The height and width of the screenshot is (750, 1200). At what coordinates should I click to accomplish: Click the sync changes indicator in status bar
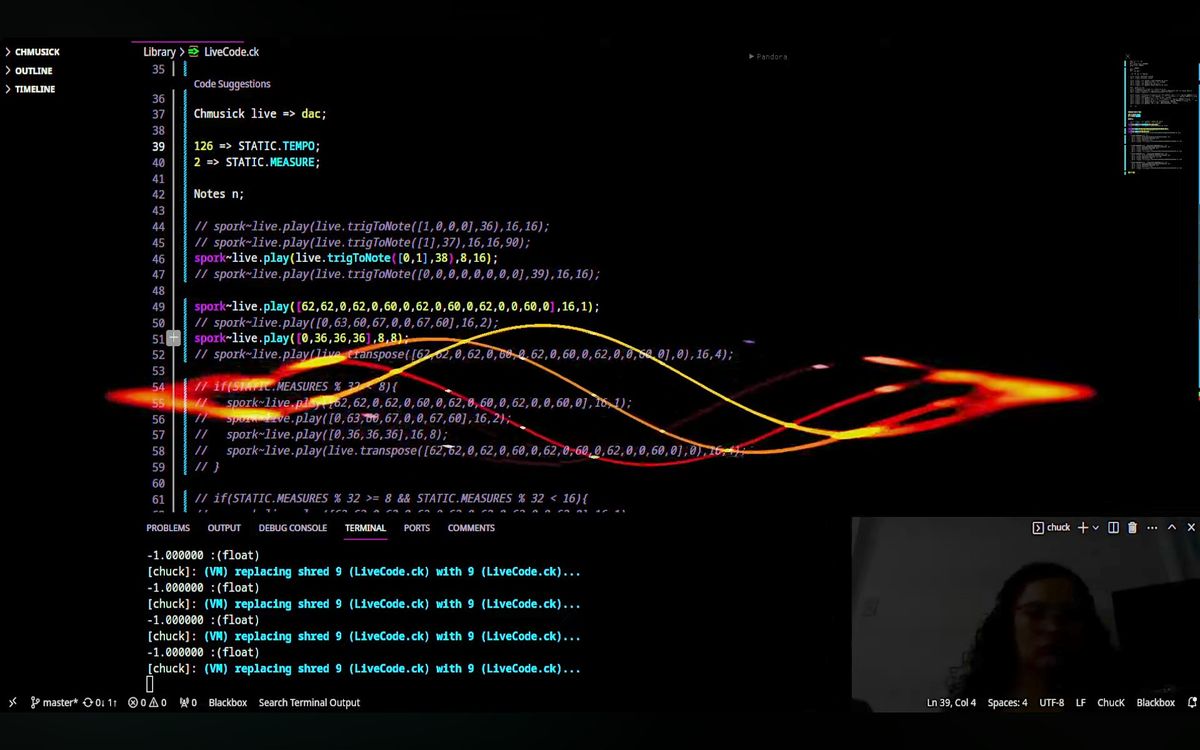[x=100, y=702]
